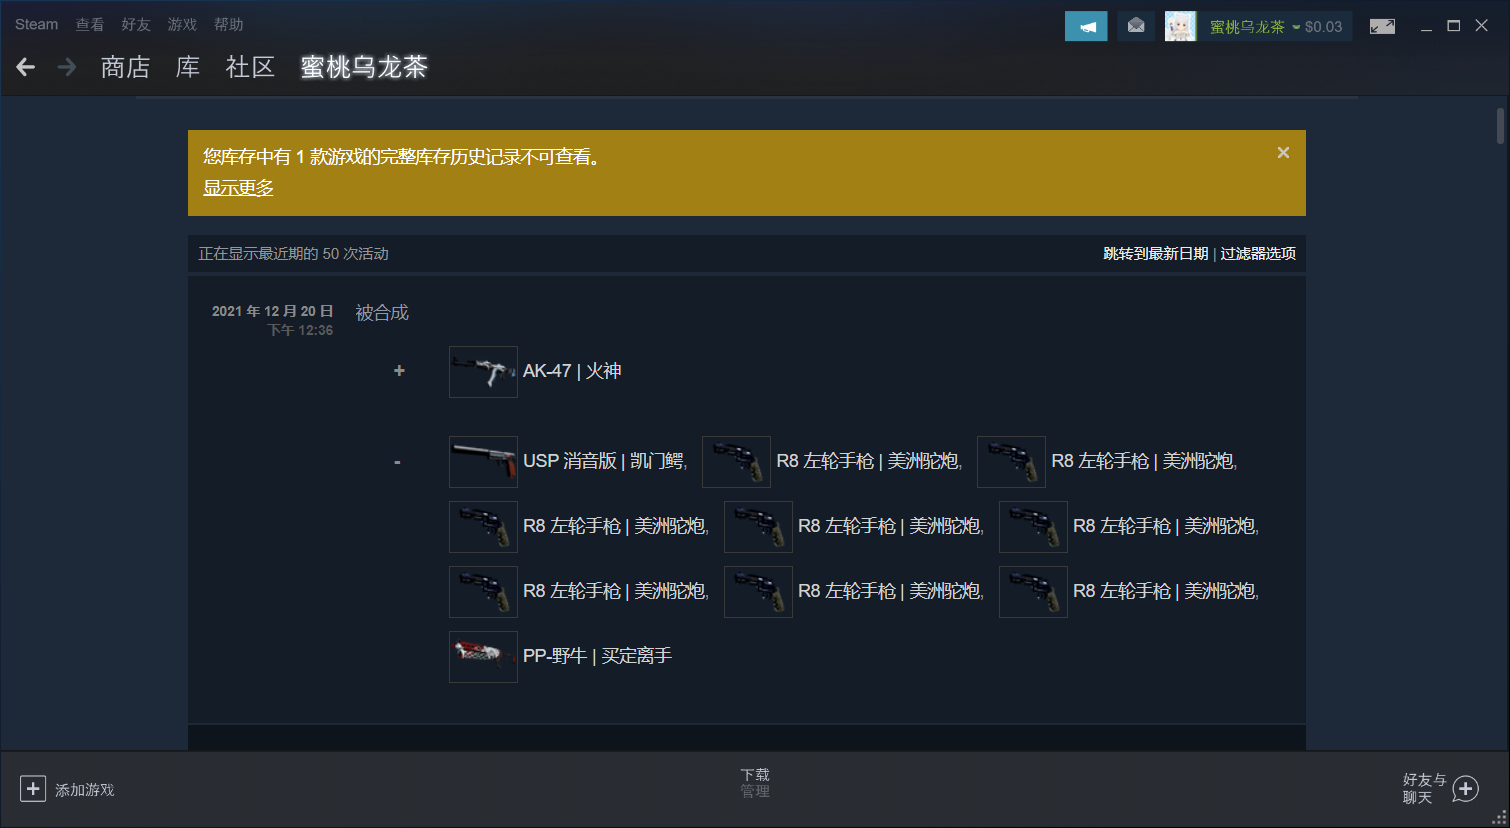Switch to the 库 tab

tap(188, 67)
